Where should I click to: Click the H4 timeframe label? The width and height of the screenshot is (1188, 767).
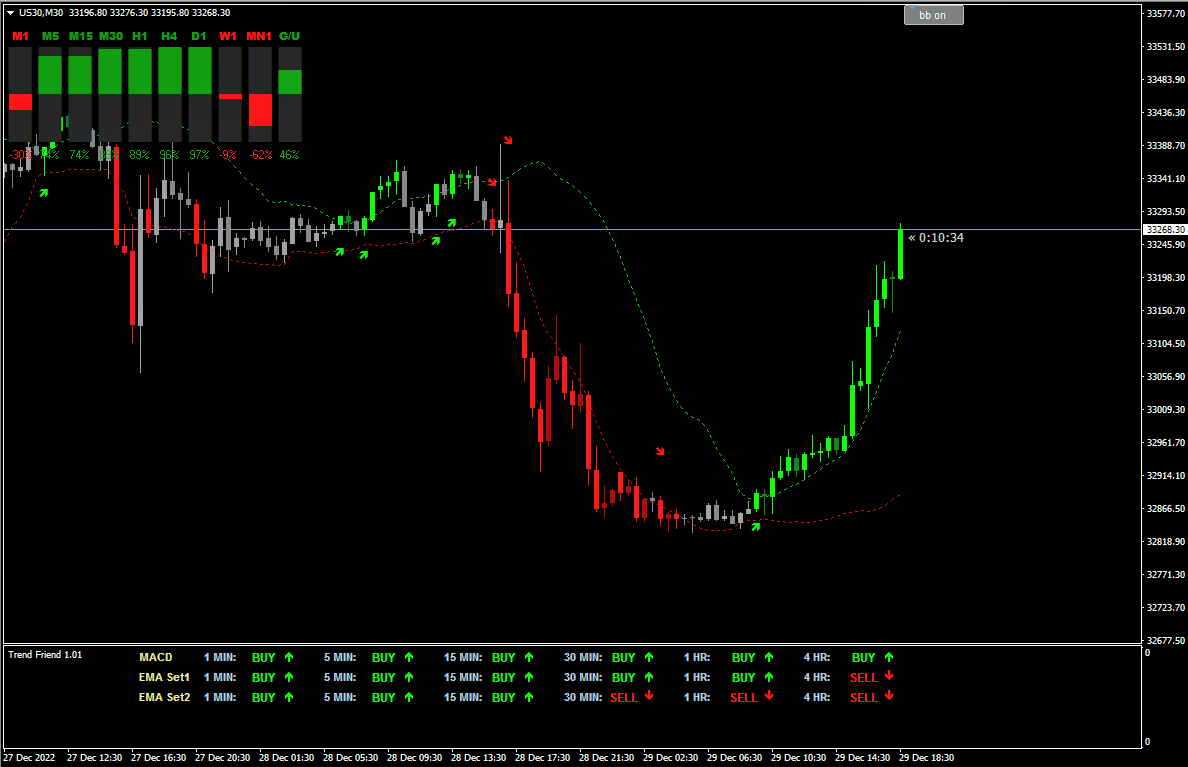pos(169,36)
